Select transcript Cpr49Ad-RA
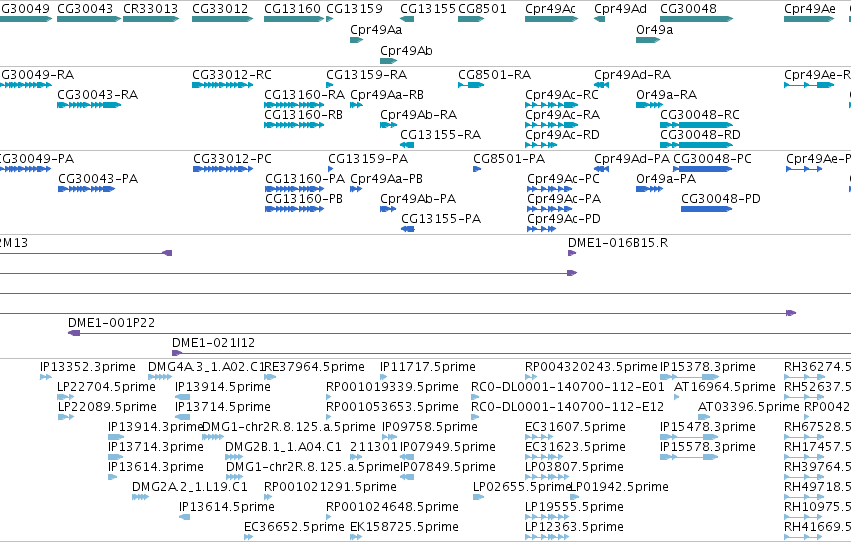Viewport: 851px width, 542px height. (x=601, y=85)
